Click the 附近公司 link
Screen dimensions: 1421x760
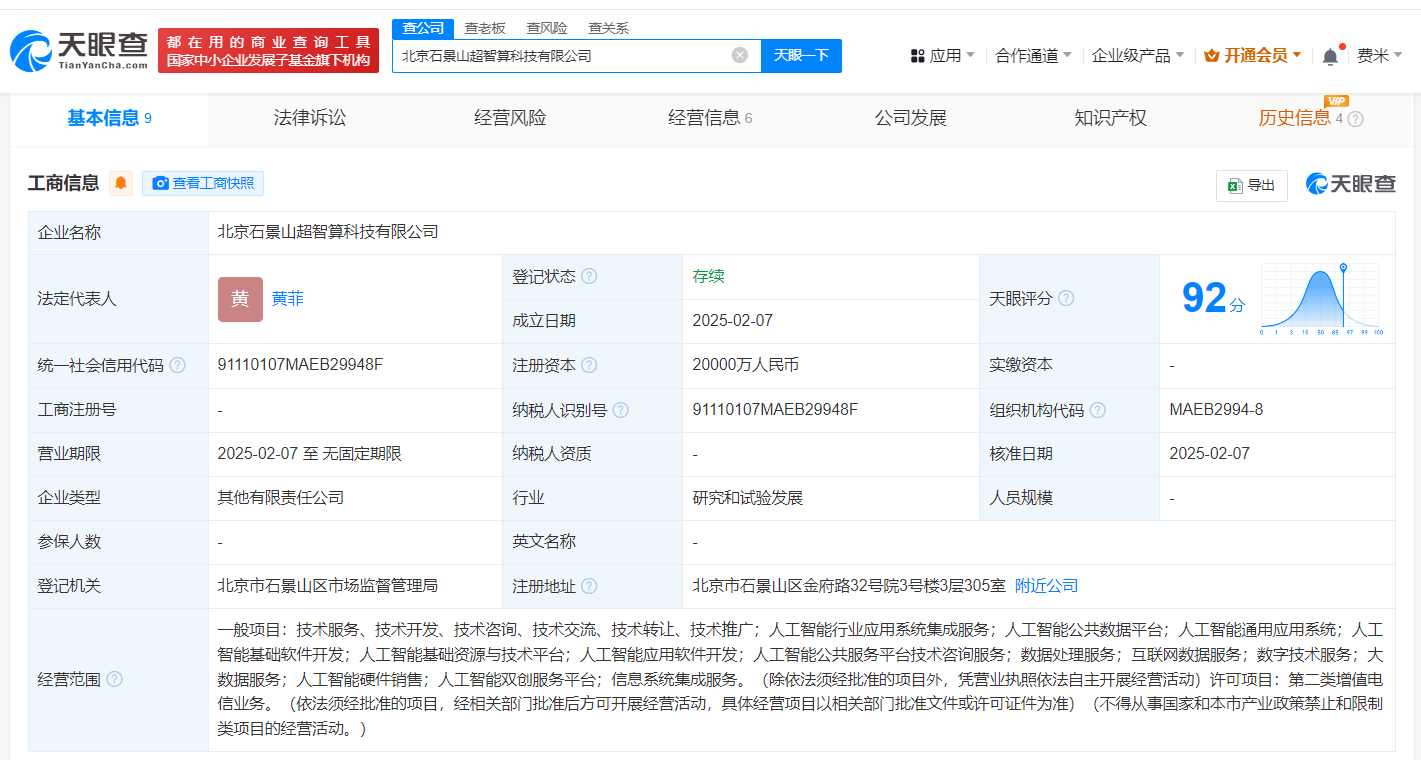1046,586
